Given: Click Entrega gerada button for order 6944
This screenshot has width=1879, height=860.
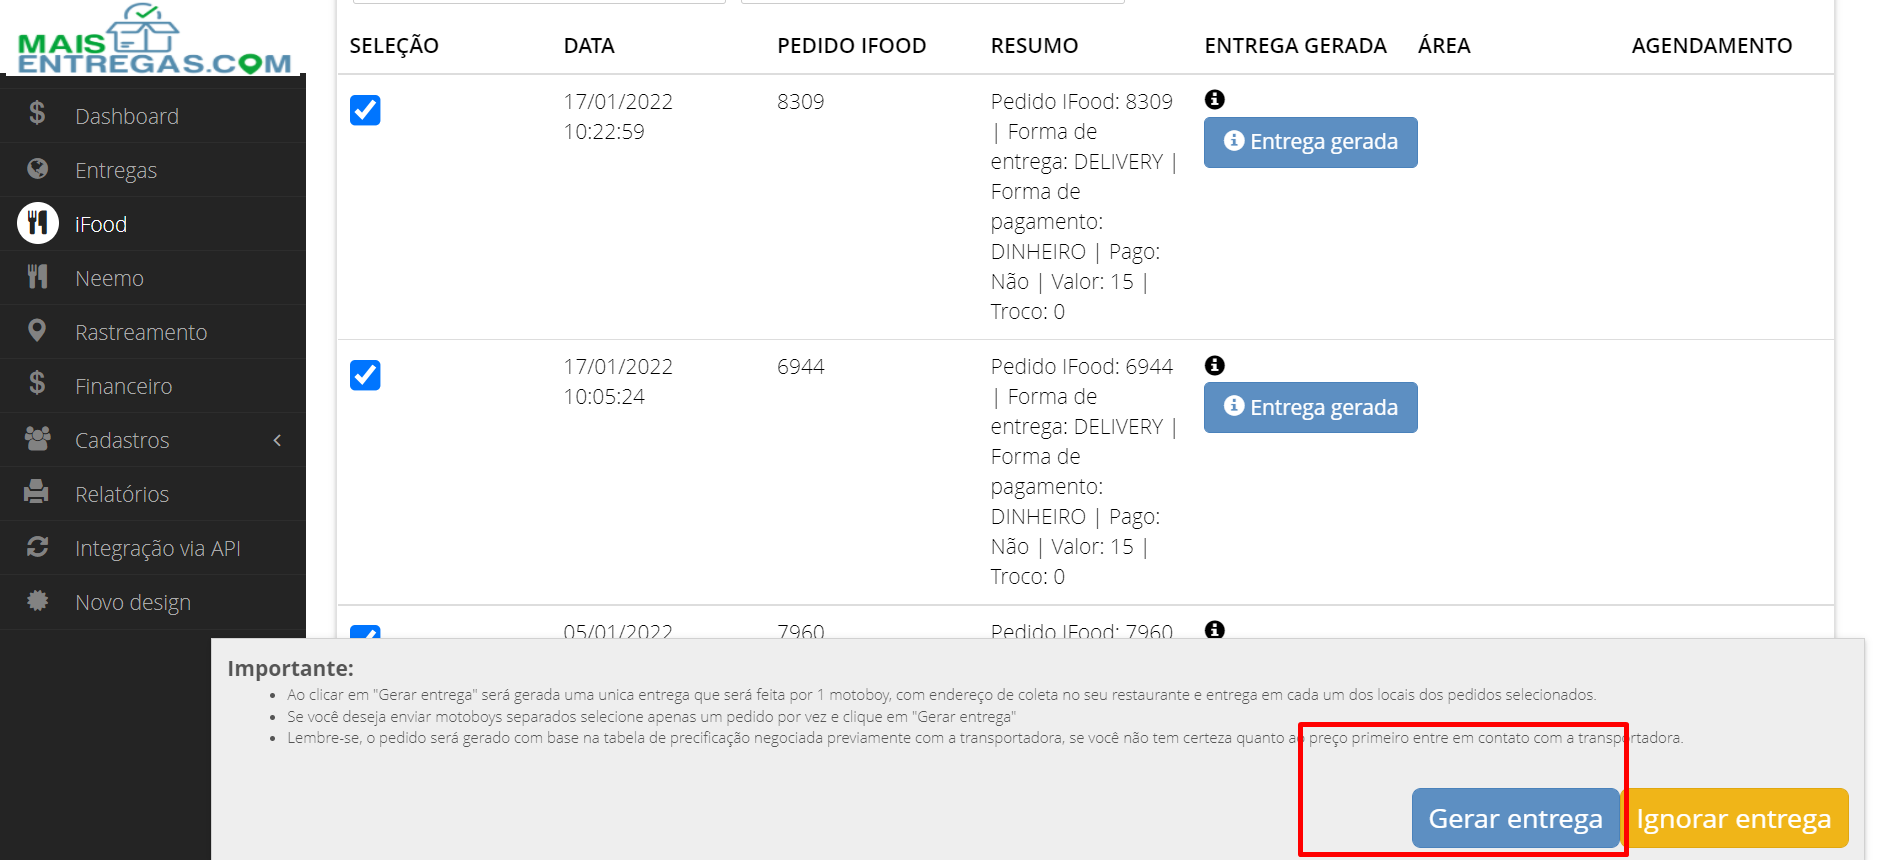Looking at the screenshot, I should (1310, 407).
